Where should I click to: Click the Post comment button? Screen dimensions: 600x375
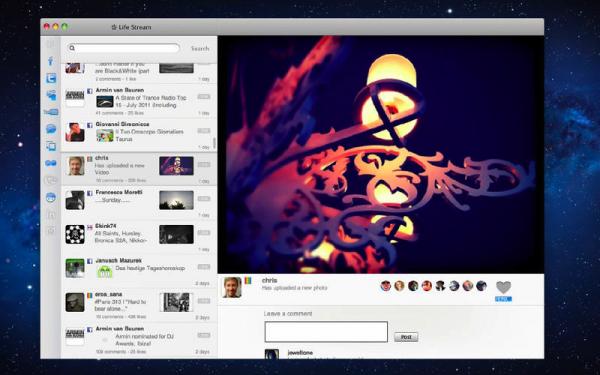[406, 337]
